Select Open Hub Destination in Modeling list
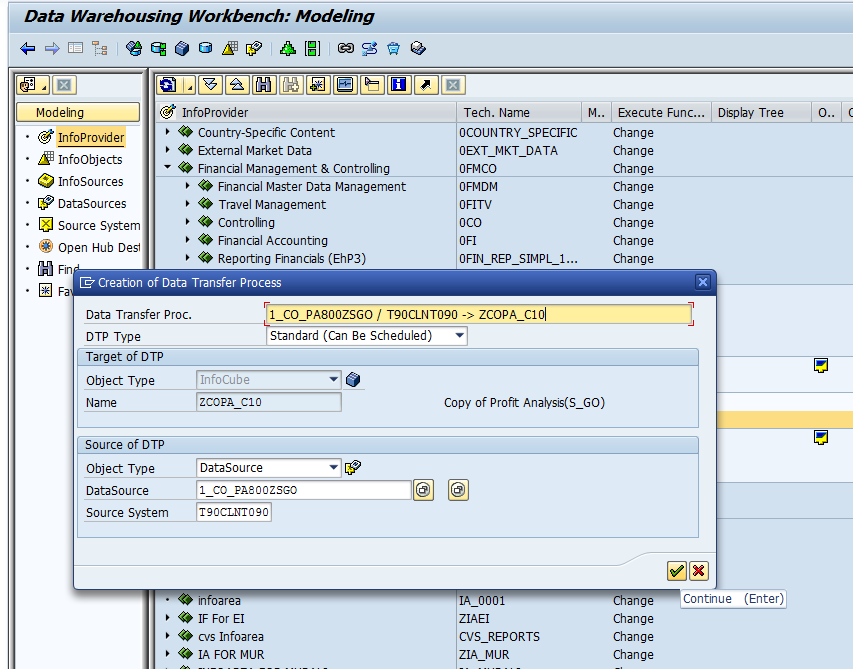 (x=98, y=247)
